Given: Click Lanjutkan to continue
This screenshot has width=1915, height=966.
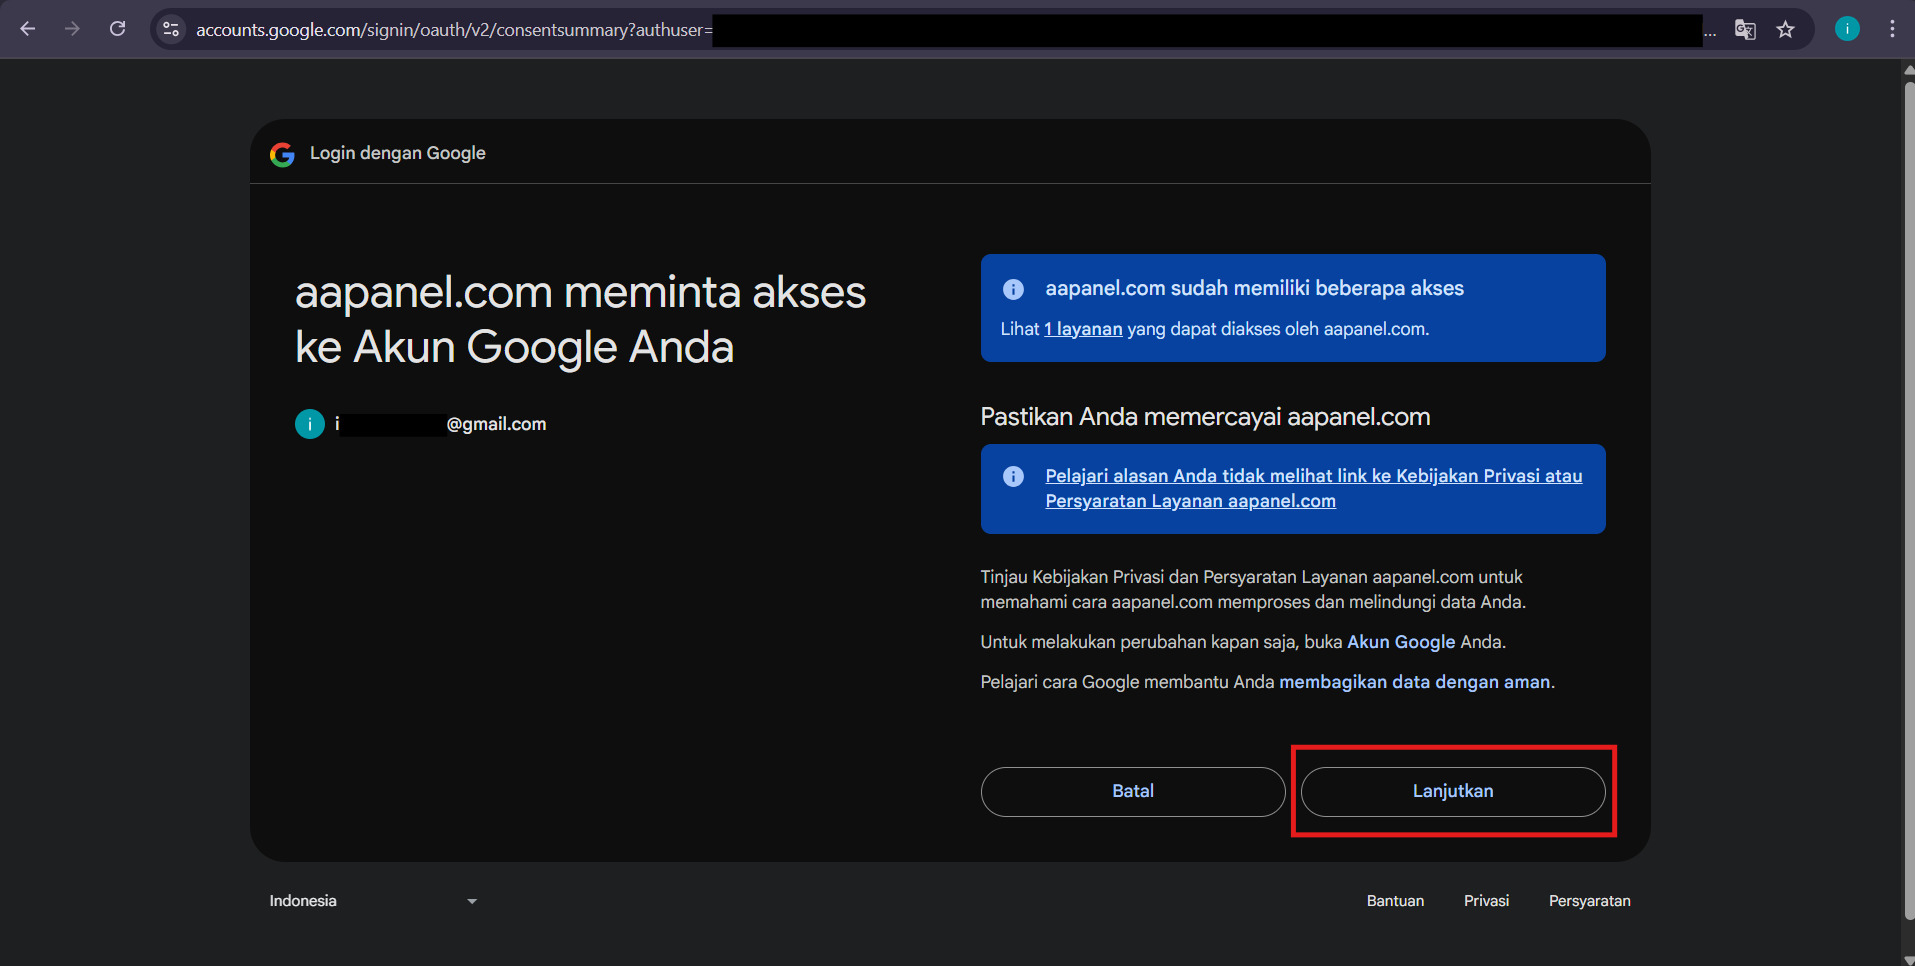Looking at the screenshot, I should [x=1452, y=791].
